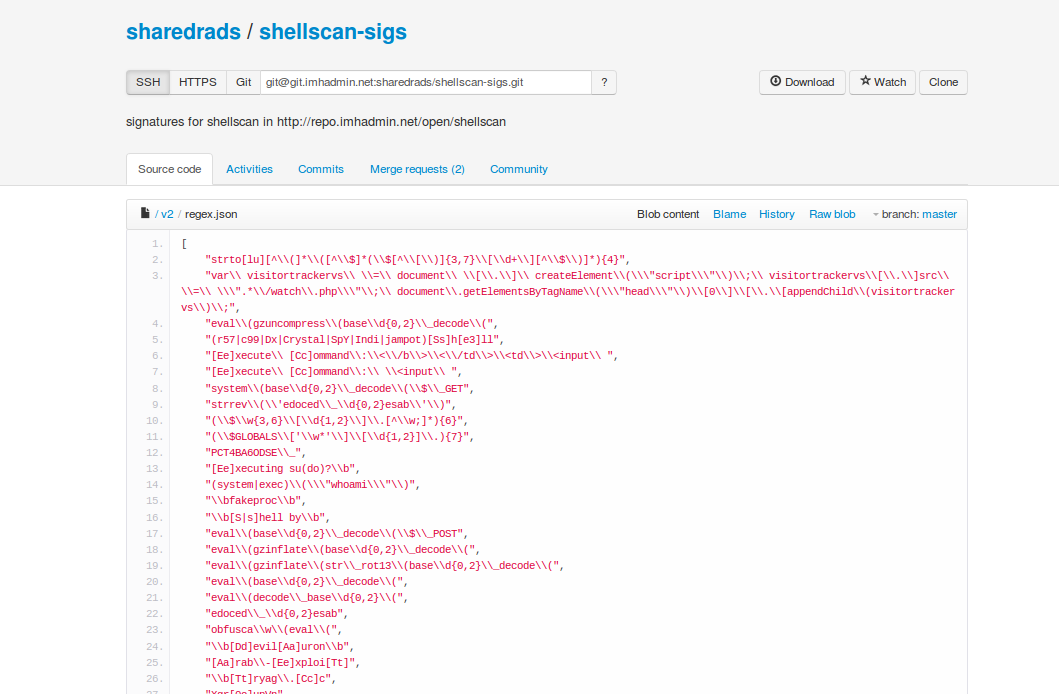Download the repository
Viewport: 1059px width, 694px height.
pyautogui.click(x=802, y=82)
